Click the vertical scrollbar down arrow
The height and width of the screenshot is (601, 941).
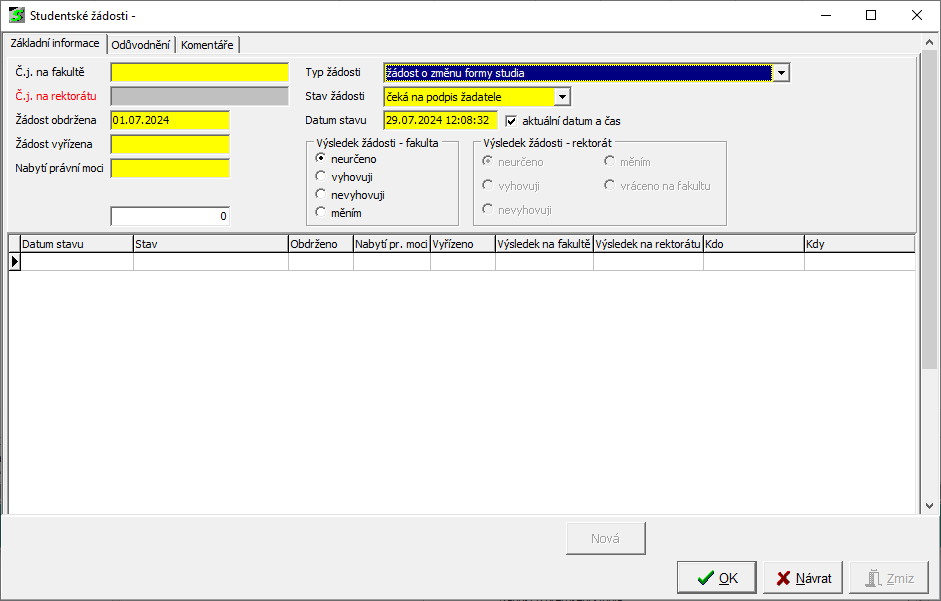pyautogui.click(x=929, y=505)
